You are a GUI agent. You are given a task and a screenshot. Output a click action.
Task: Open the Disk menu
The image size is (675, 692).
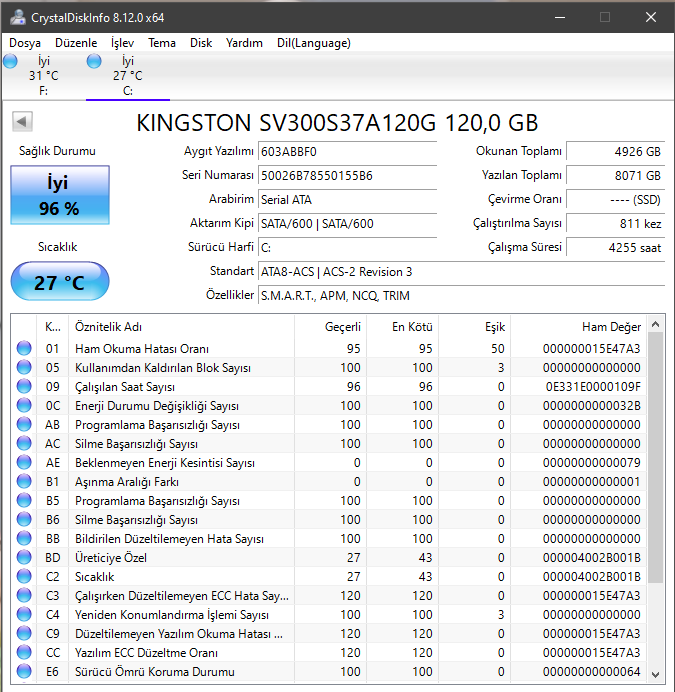pos(201,43)
